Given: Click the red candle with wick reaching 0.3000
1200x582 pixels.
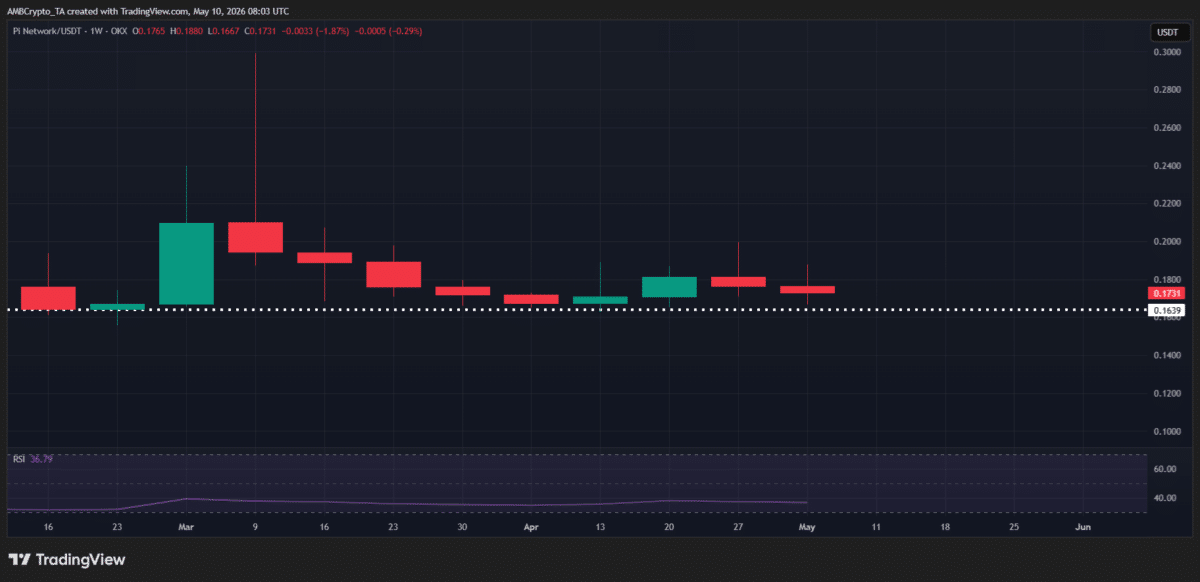Looking at the screenshot, I should tap(255, 237).
